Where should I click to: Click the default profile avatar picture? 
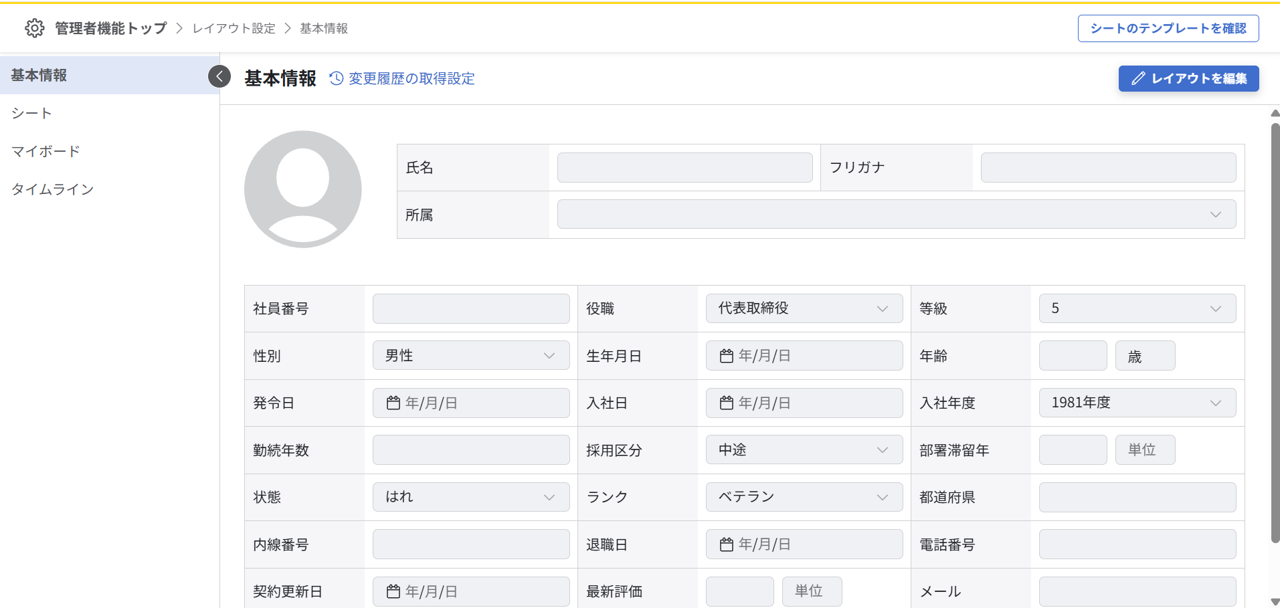point(303,189)
